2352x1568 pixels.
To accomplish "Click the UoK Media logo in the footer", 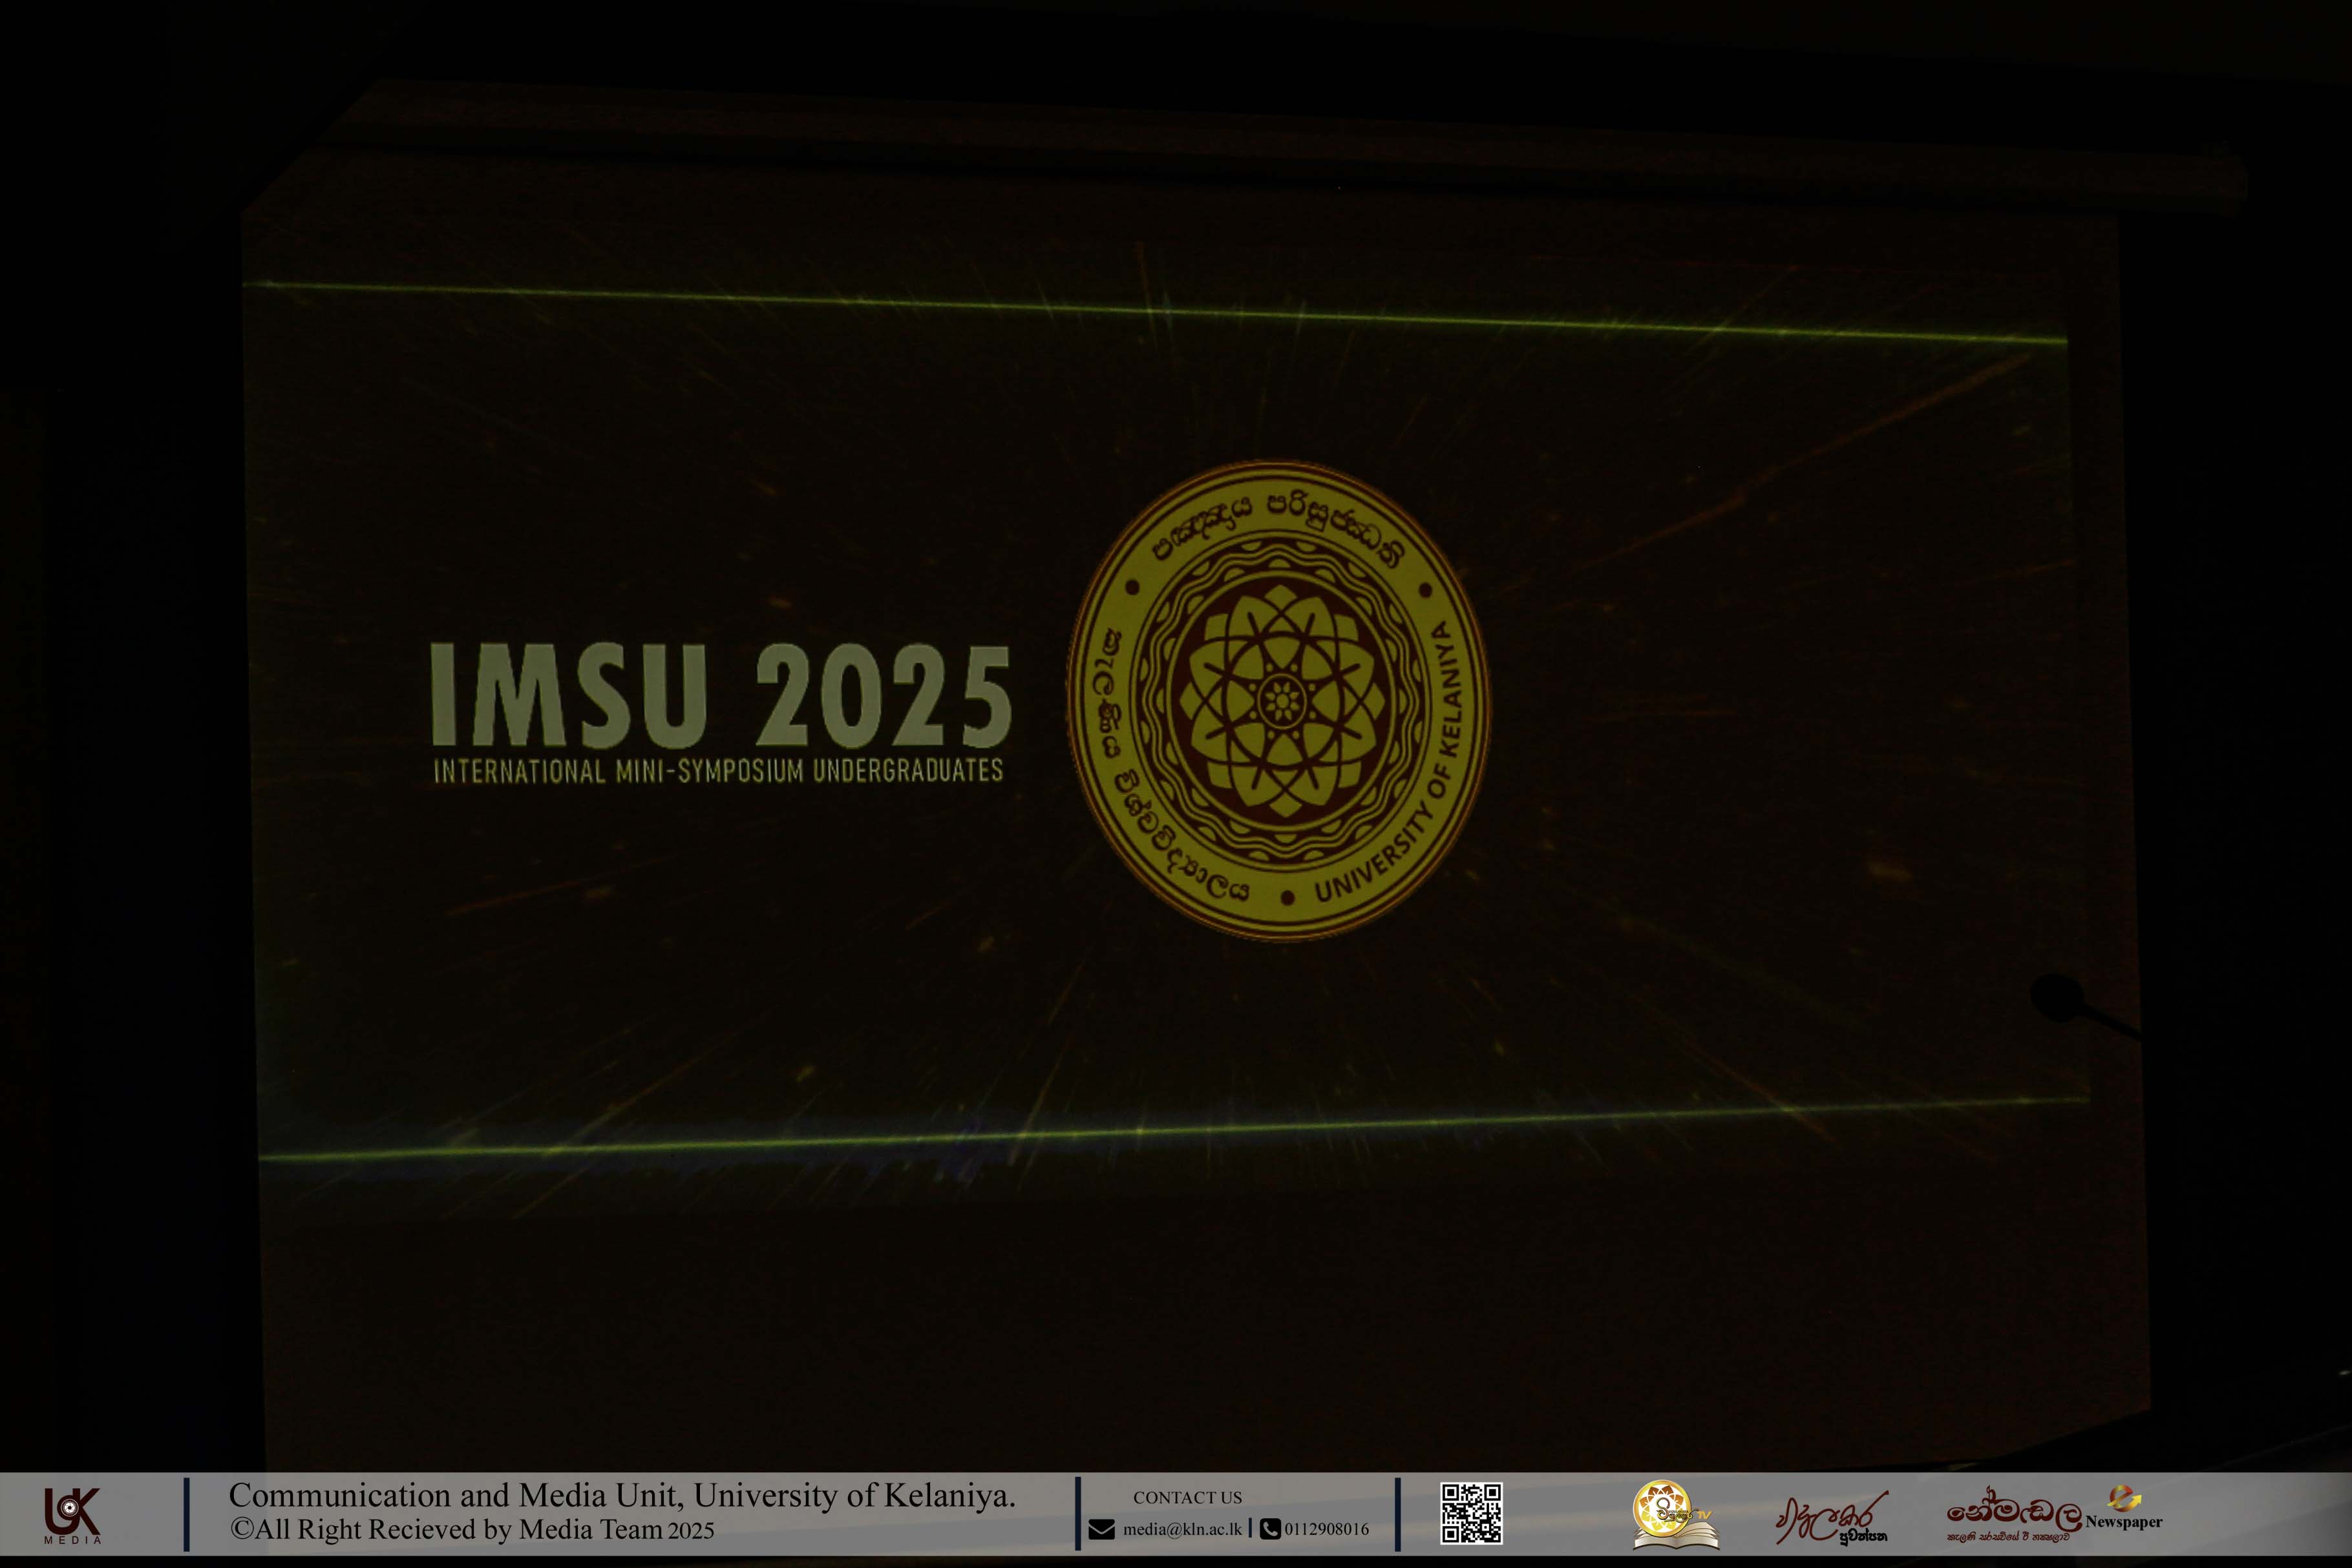I will (73, 1515).
